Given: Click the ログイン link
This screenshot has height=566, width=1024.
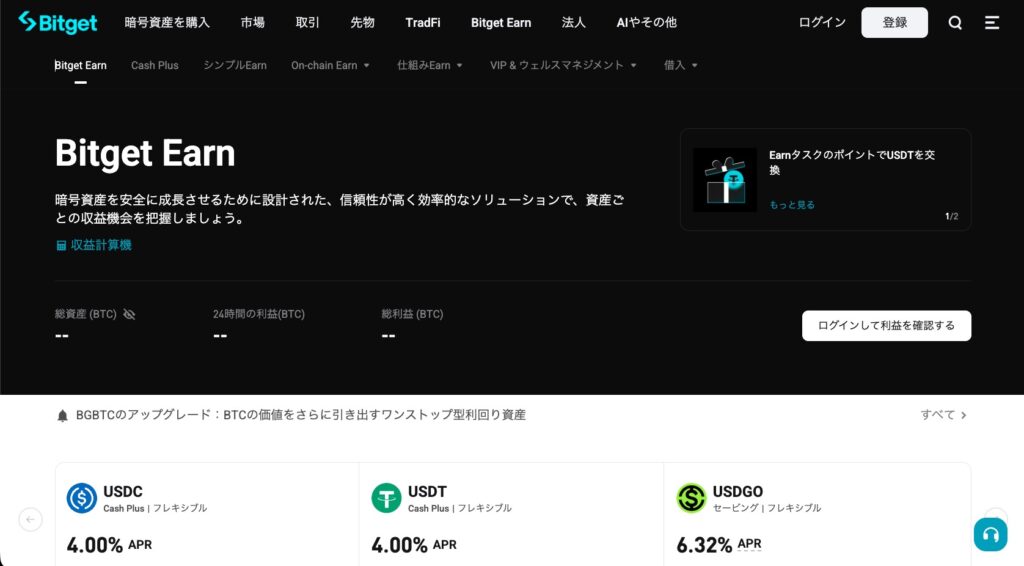Looking at the screenshot, I should pyautogui.click(x=822, y=23).
